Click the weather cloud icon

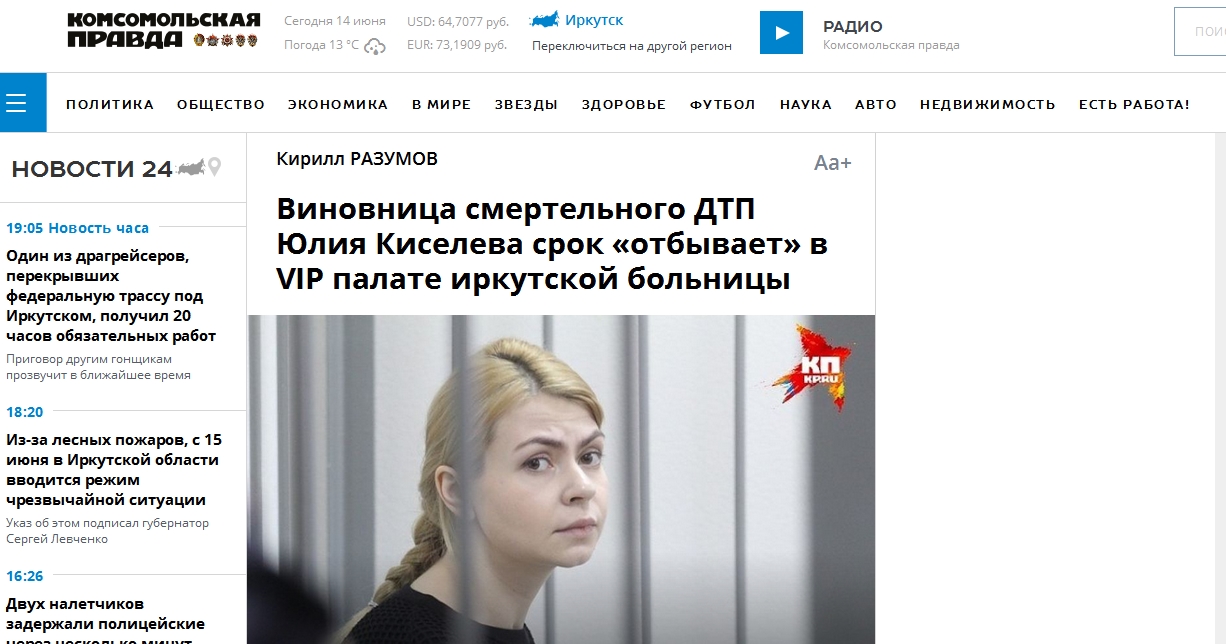(375, 46)
